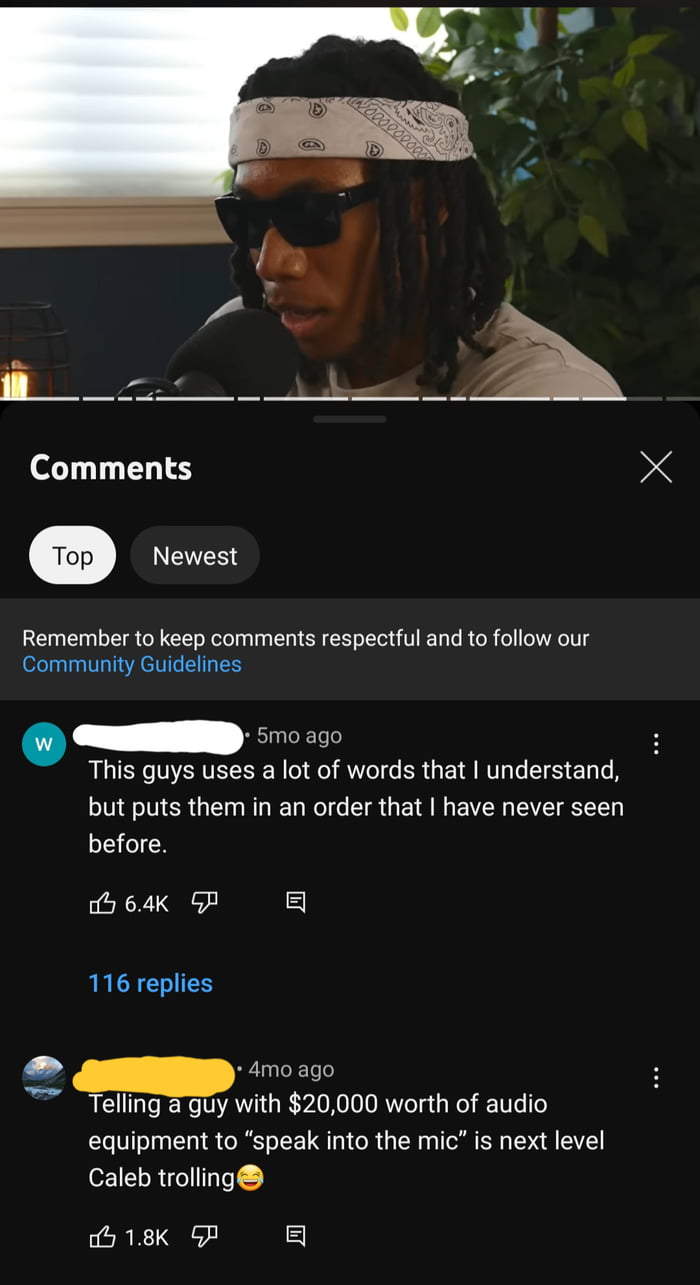This screenshot has height=1285, width=700.
Task: Open the yellow-redacted commenter's username
Action: (x=154, y=1073)
